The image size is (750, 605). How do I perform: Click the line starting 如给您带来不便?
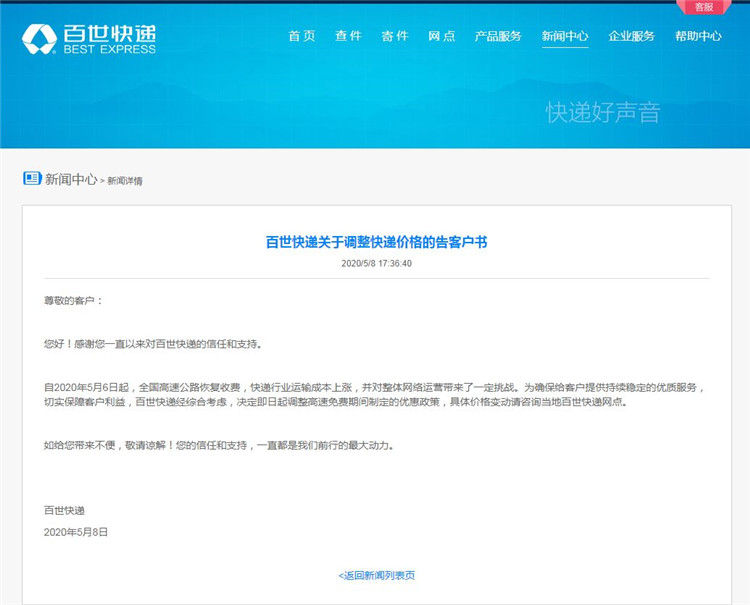[x=219, y=445]
